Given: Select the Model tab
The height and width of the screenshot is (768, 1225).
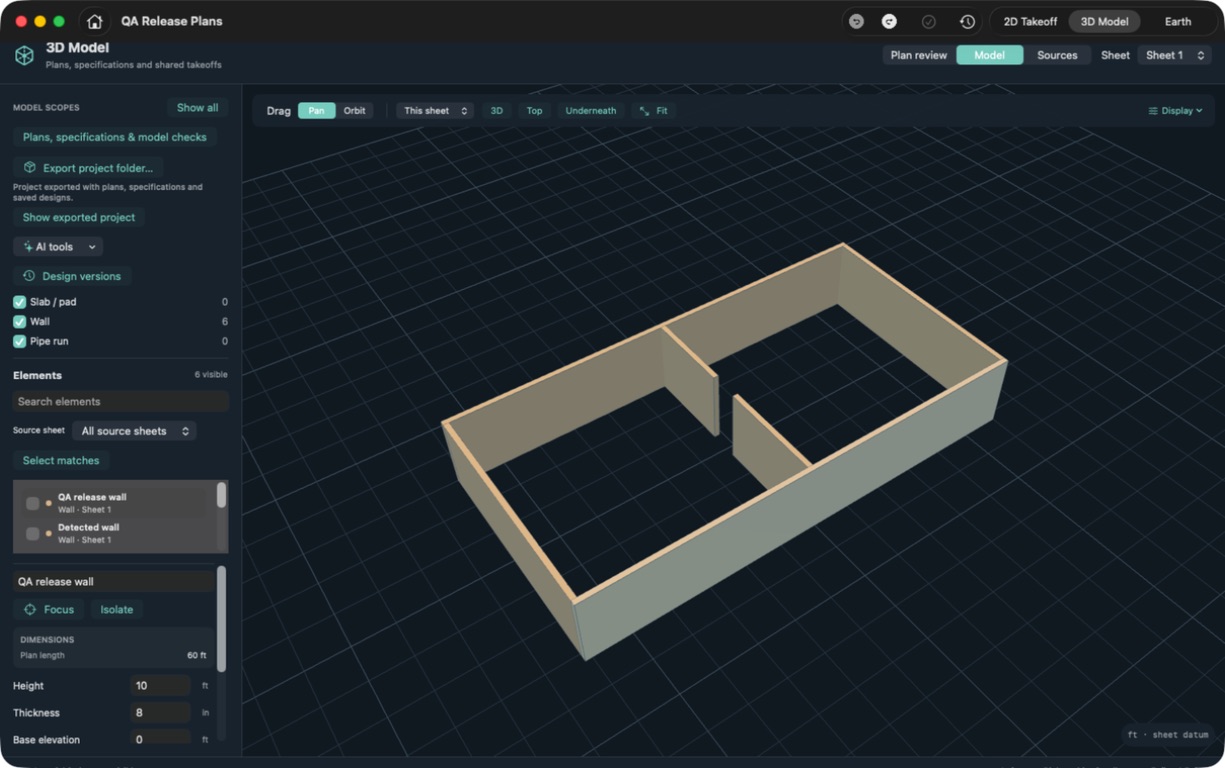Looking at the screenshot, I should point(989,55).
